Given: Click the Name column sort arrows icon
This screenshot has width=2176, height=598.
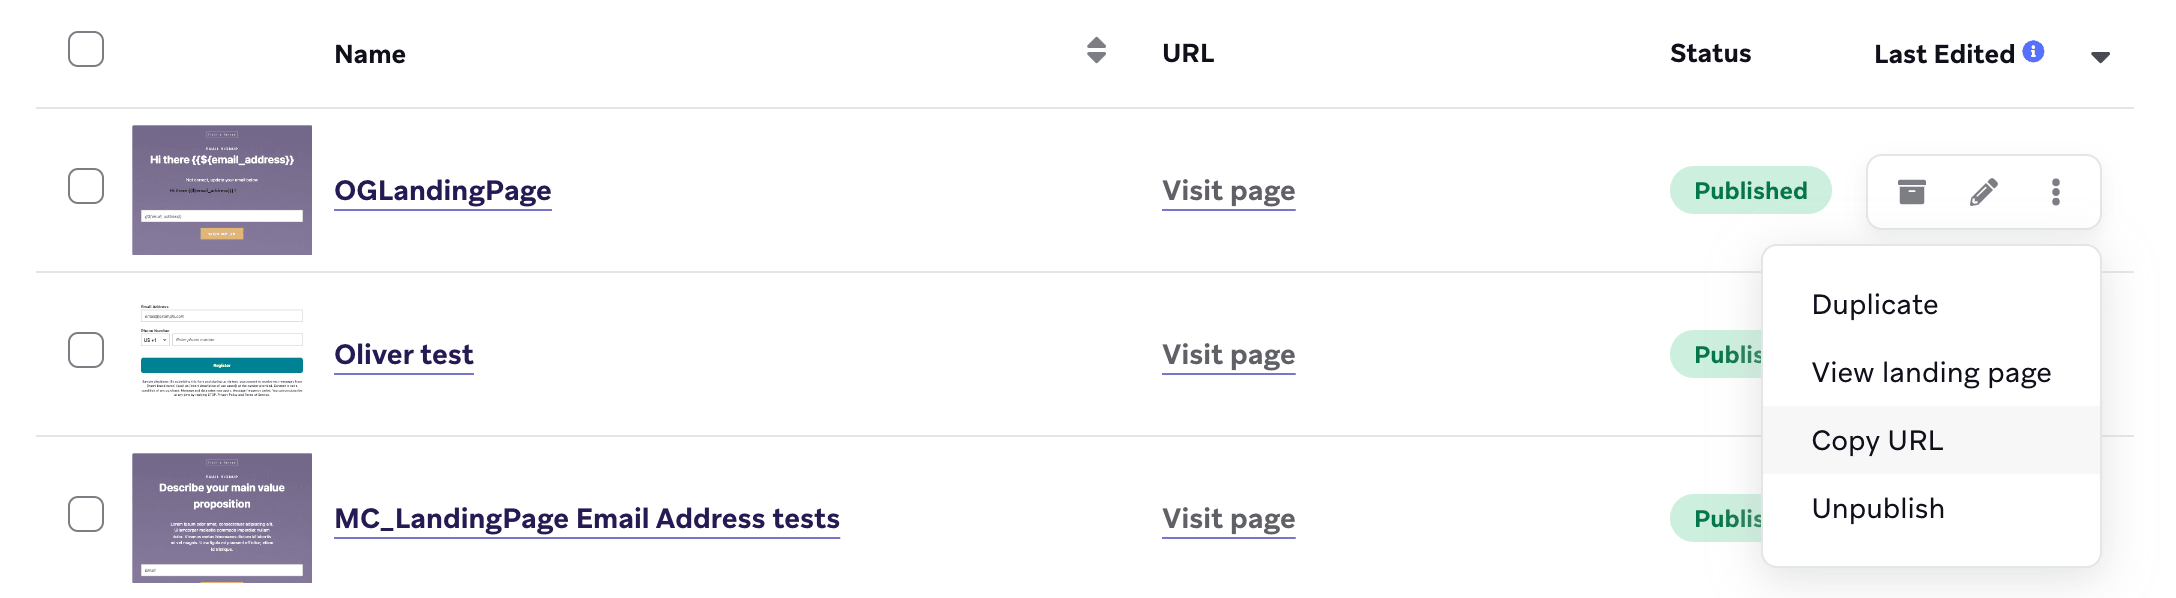Looking at the screenshot, I should (x=1096, y=50).
